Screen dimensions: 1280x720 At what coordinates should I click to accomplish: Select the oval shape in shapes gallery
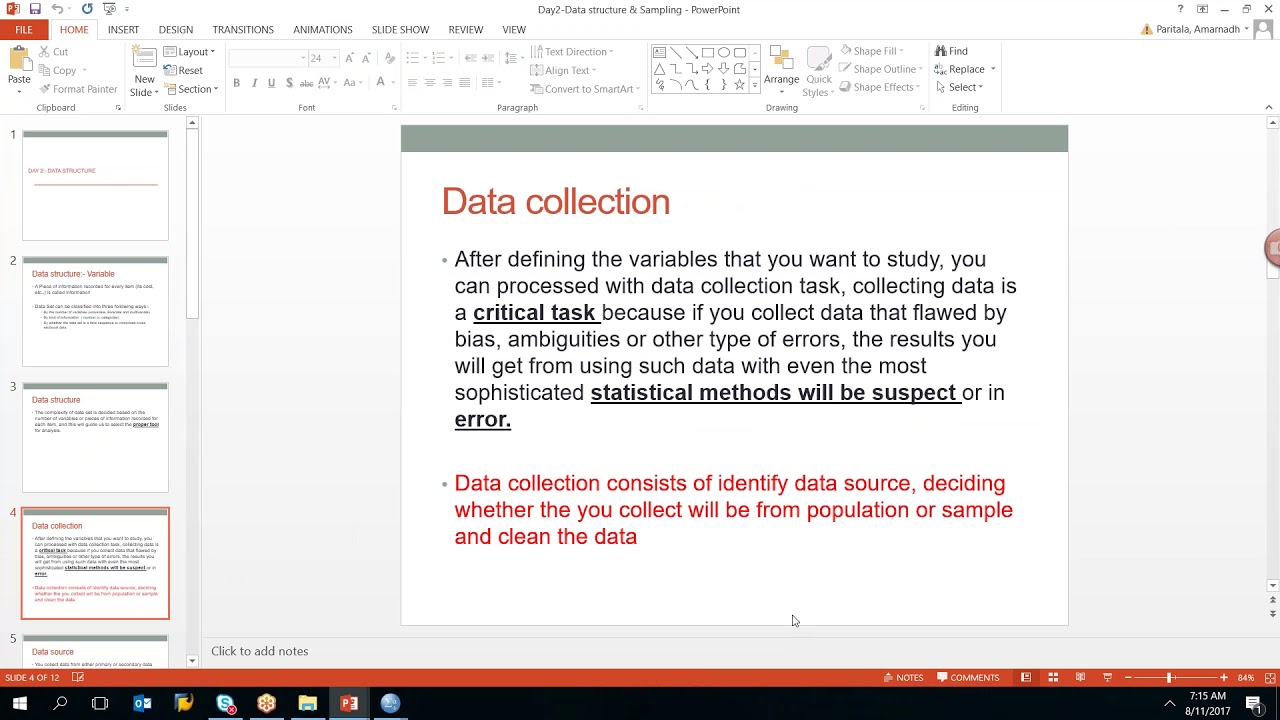[x=723, y=52]
